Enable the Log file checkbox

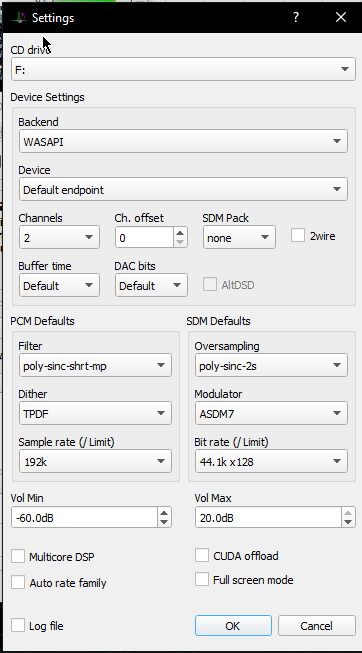[x=18, y=625]
